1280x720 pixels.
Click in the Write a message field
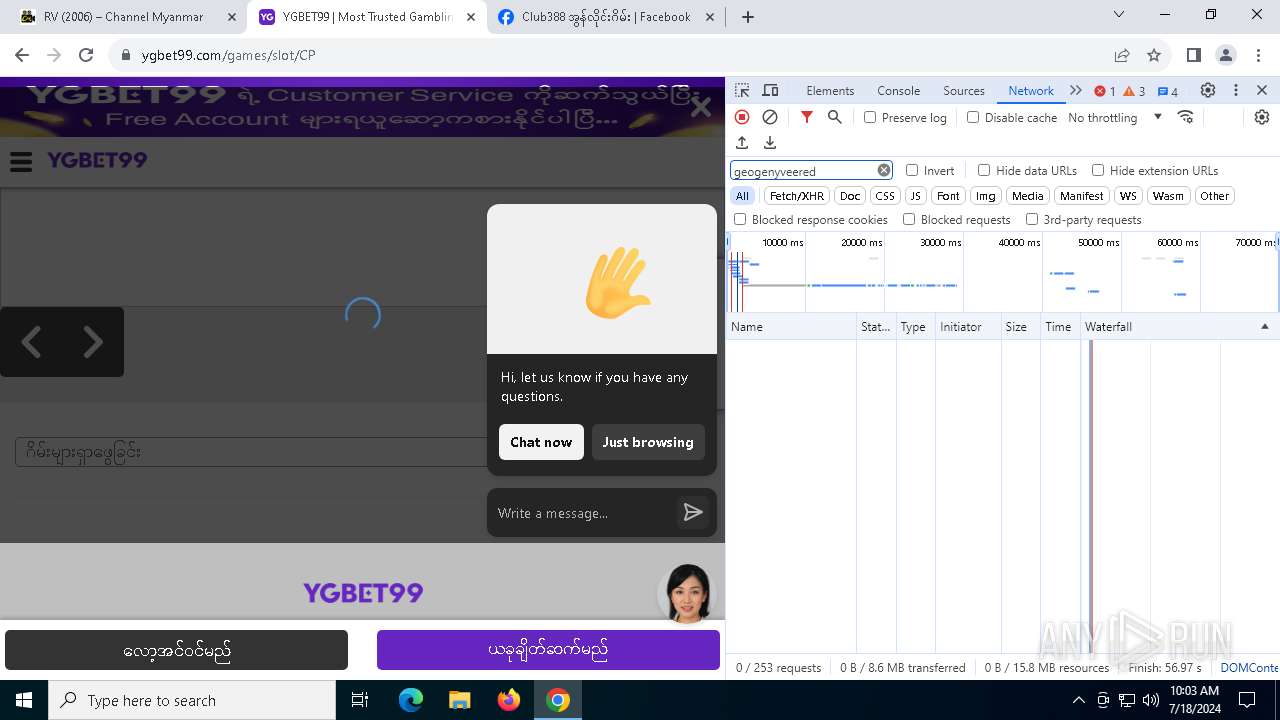coord(585,513)
